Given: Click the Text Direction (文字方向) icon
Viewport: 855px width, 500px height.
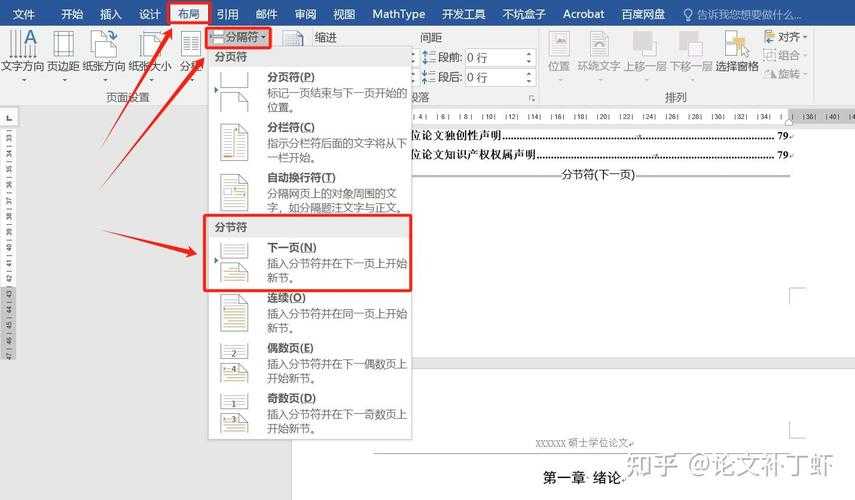Looking at the screenshot, I should point(21,50).
